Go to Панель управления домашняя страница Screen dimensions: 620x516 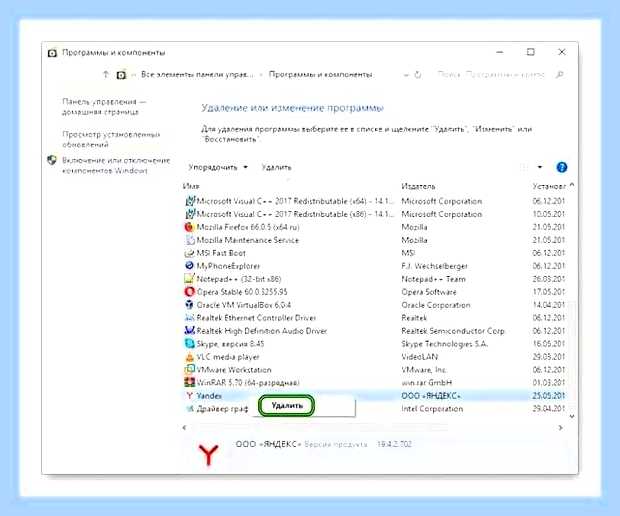tap(104, 107)
